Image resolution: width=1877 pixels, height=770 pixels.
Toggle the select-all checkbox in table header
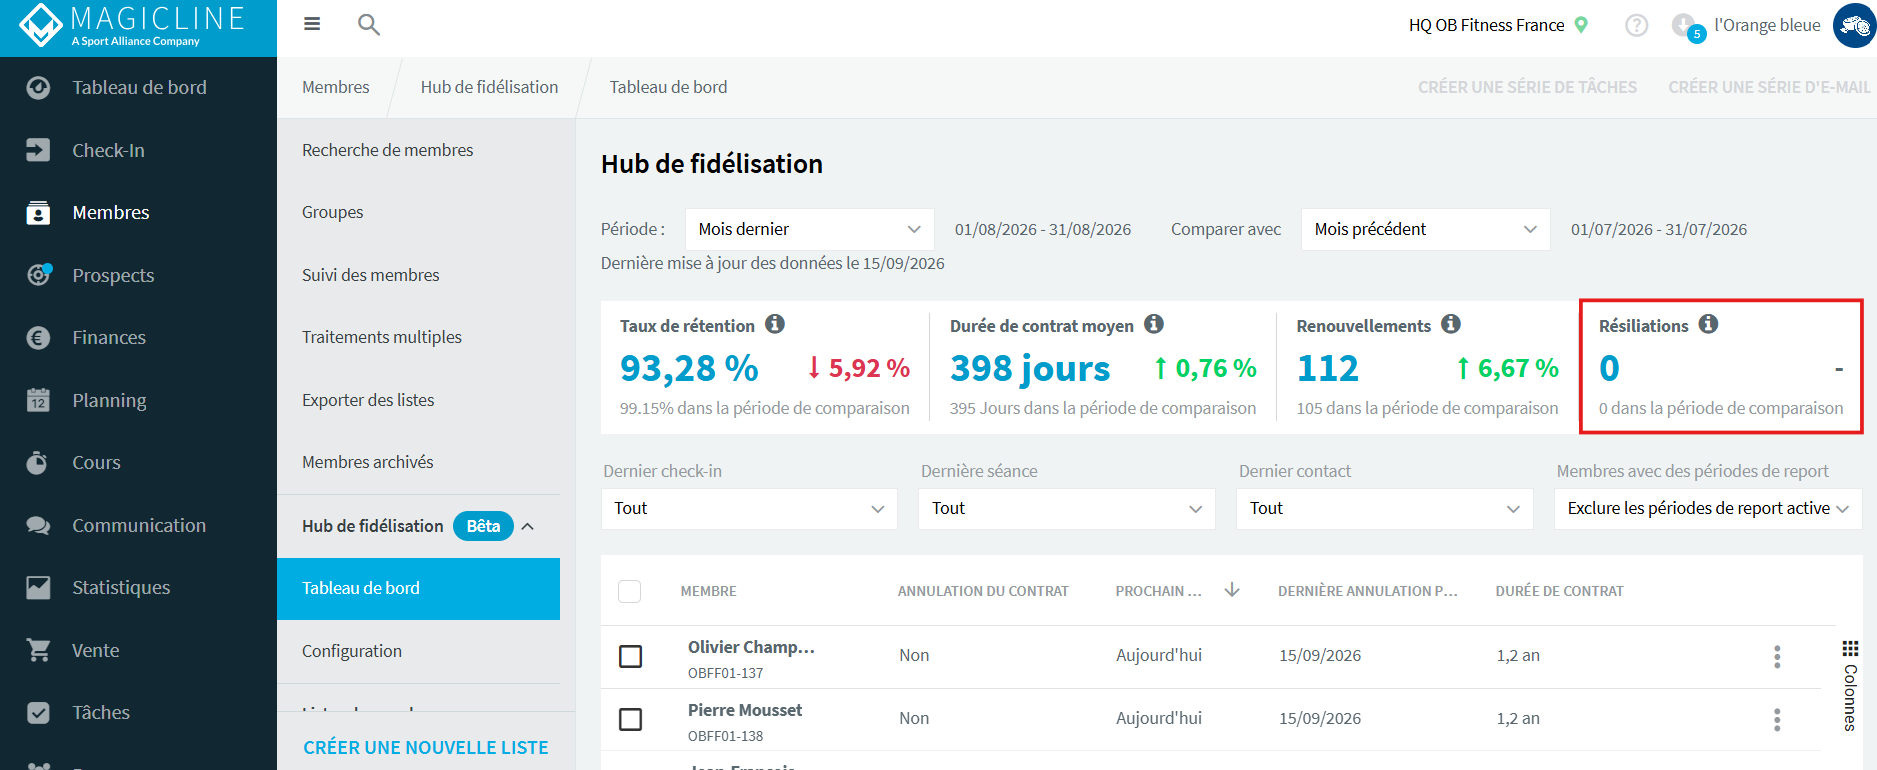tap(630, 591)
